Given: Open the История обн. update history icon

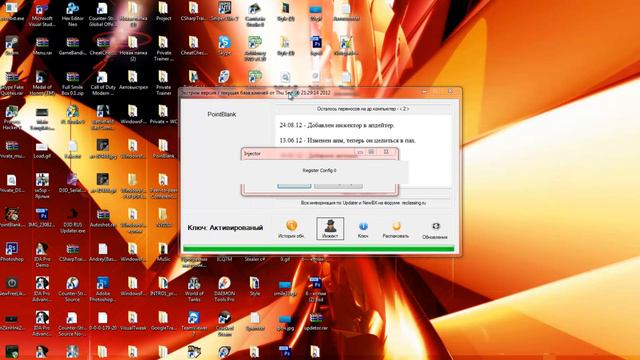Looking at the screenshot, I should coord(291,229).
